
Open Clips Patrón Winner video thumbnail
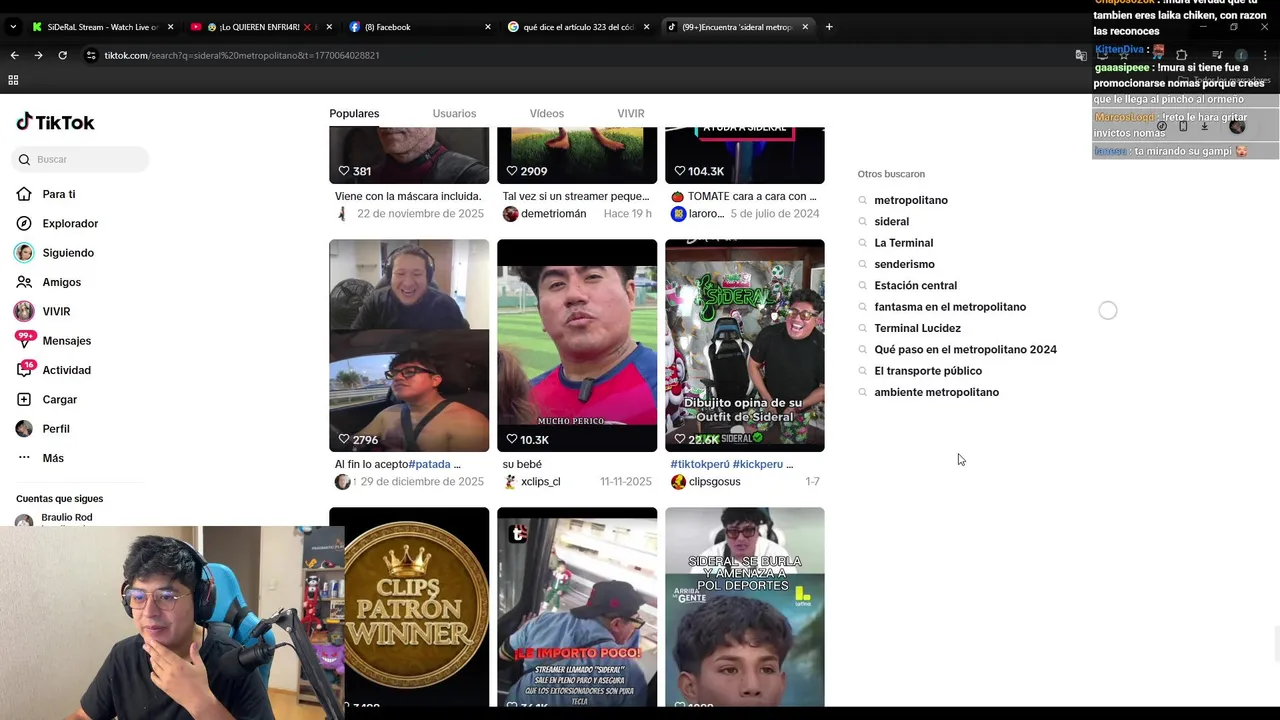(x=409, y=607)
